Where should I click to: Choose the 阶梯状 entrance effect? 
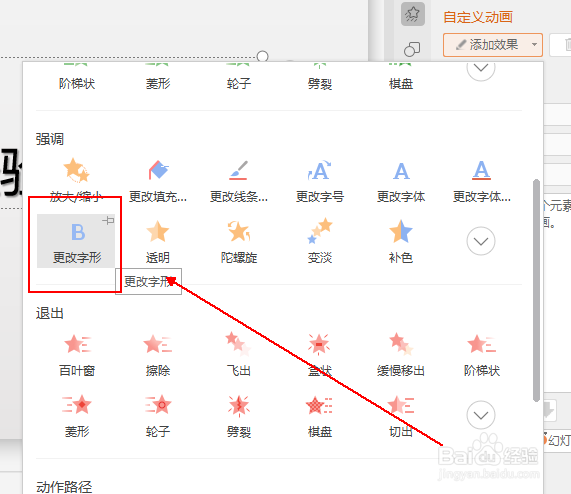77,77
